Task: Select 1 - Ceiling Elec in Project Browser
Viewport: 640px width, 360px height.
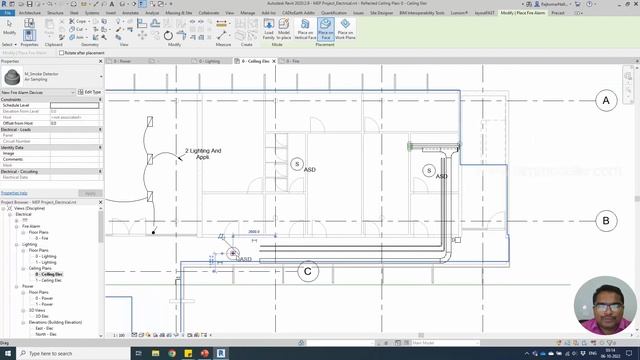Action: (x=49, y=280)
